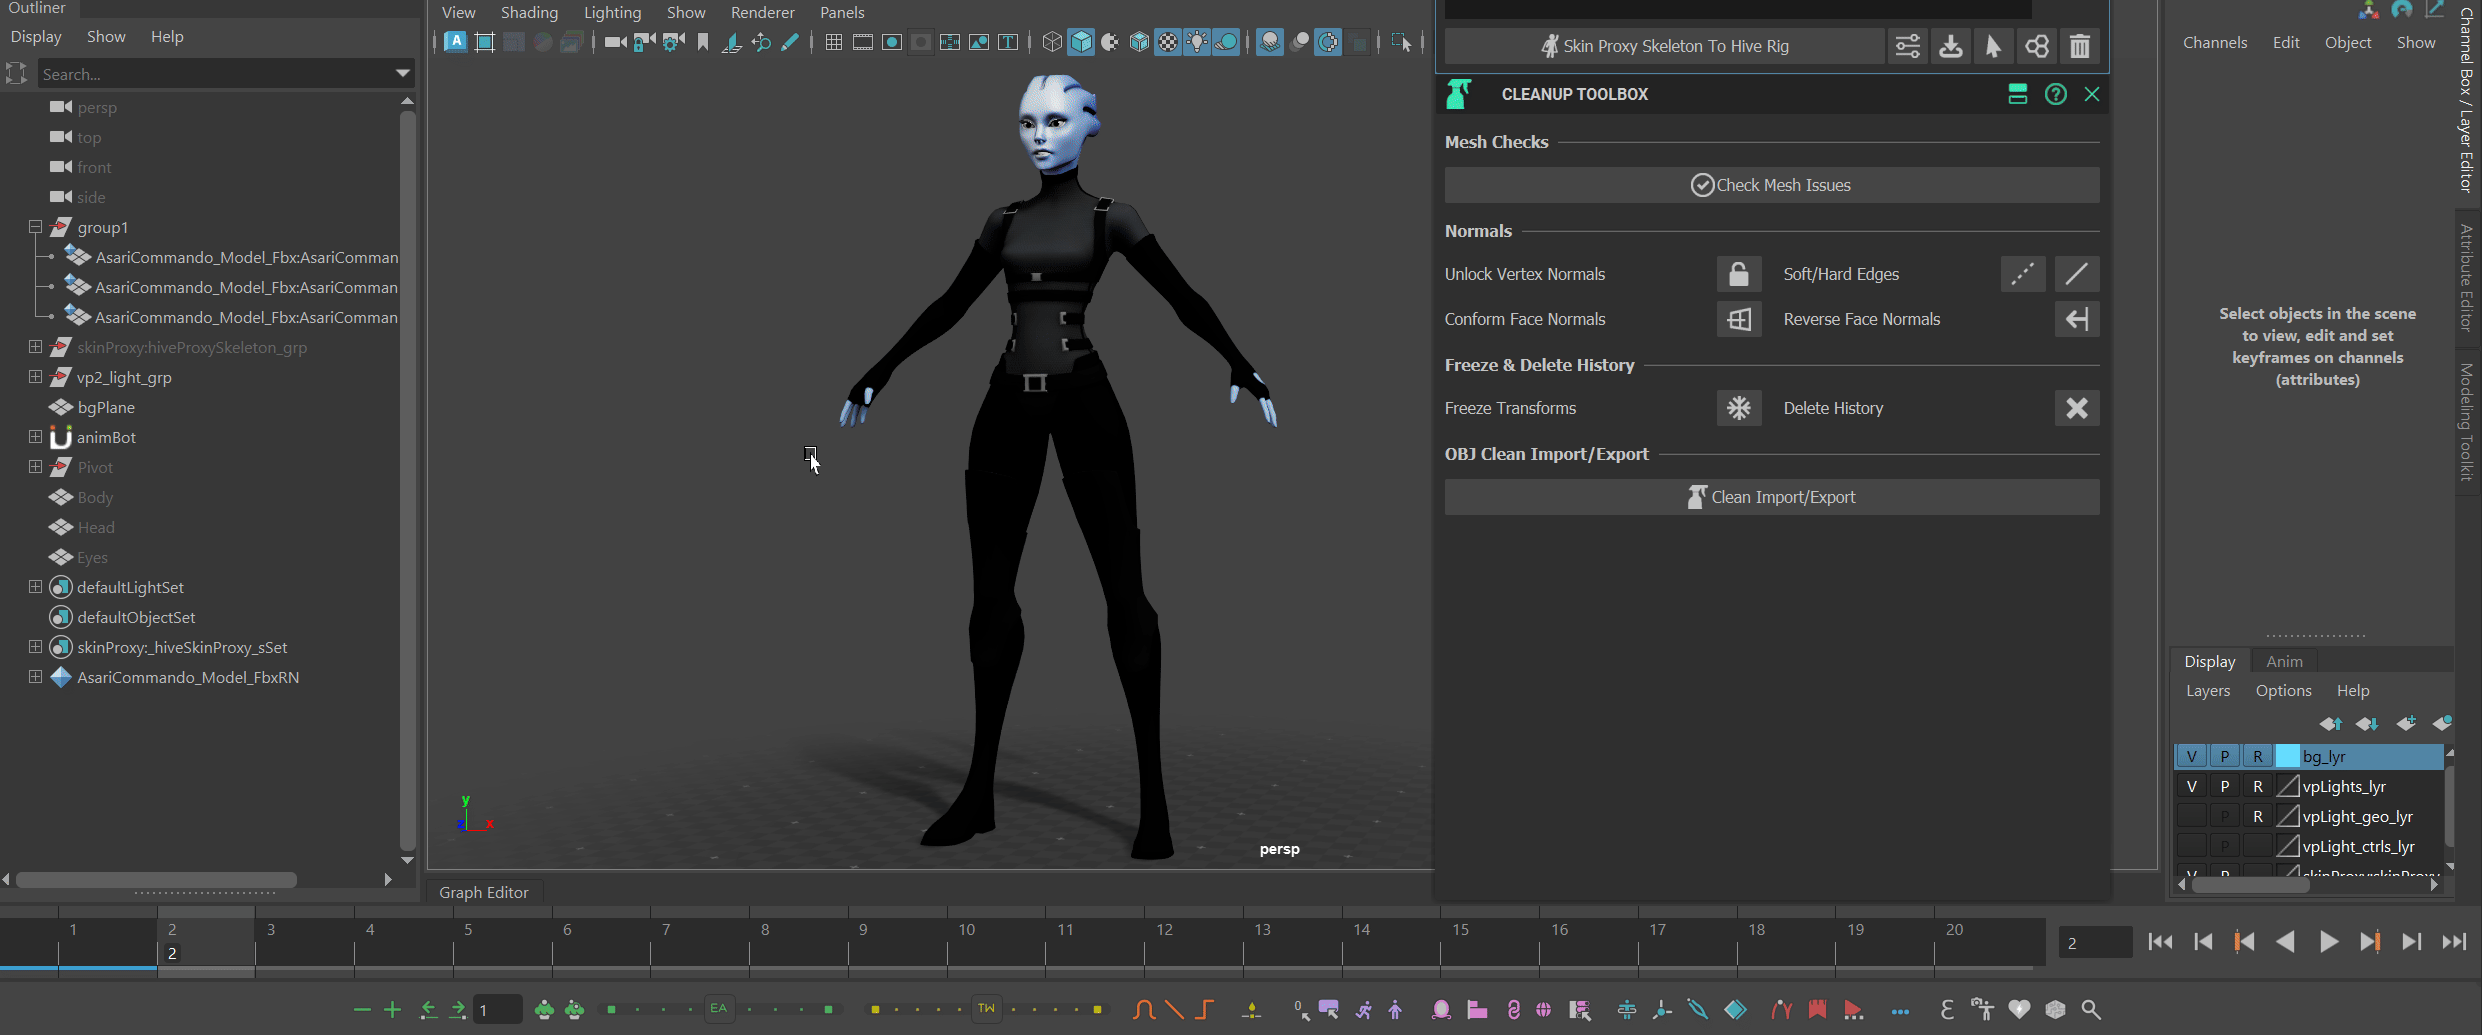2482x1035 pixels.
Task: Open the Outliner Display menu
Action: coord(36,36)
